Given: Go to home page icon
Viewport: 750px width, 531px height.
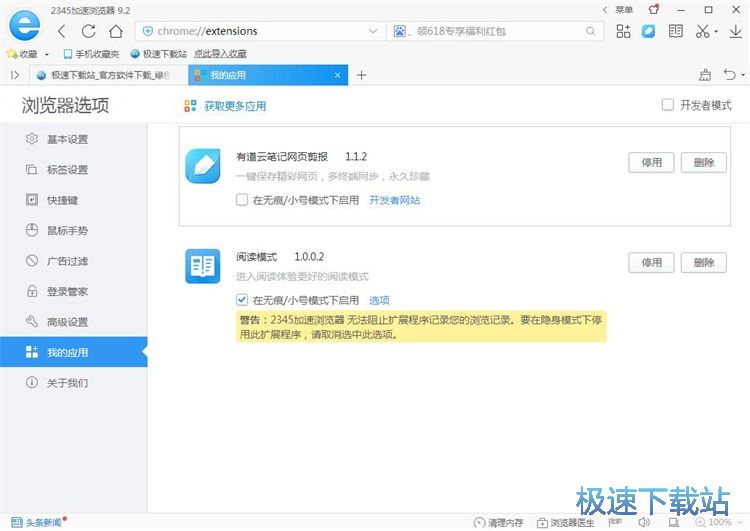Looking at the screenshot, I should (x=116, y=32).
